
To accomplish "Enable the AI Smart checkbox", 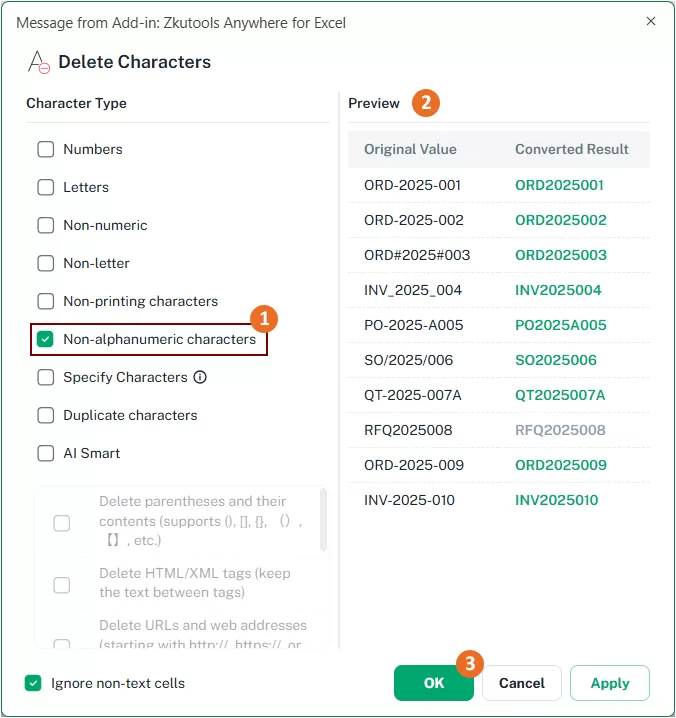I will tap(46, 453).
